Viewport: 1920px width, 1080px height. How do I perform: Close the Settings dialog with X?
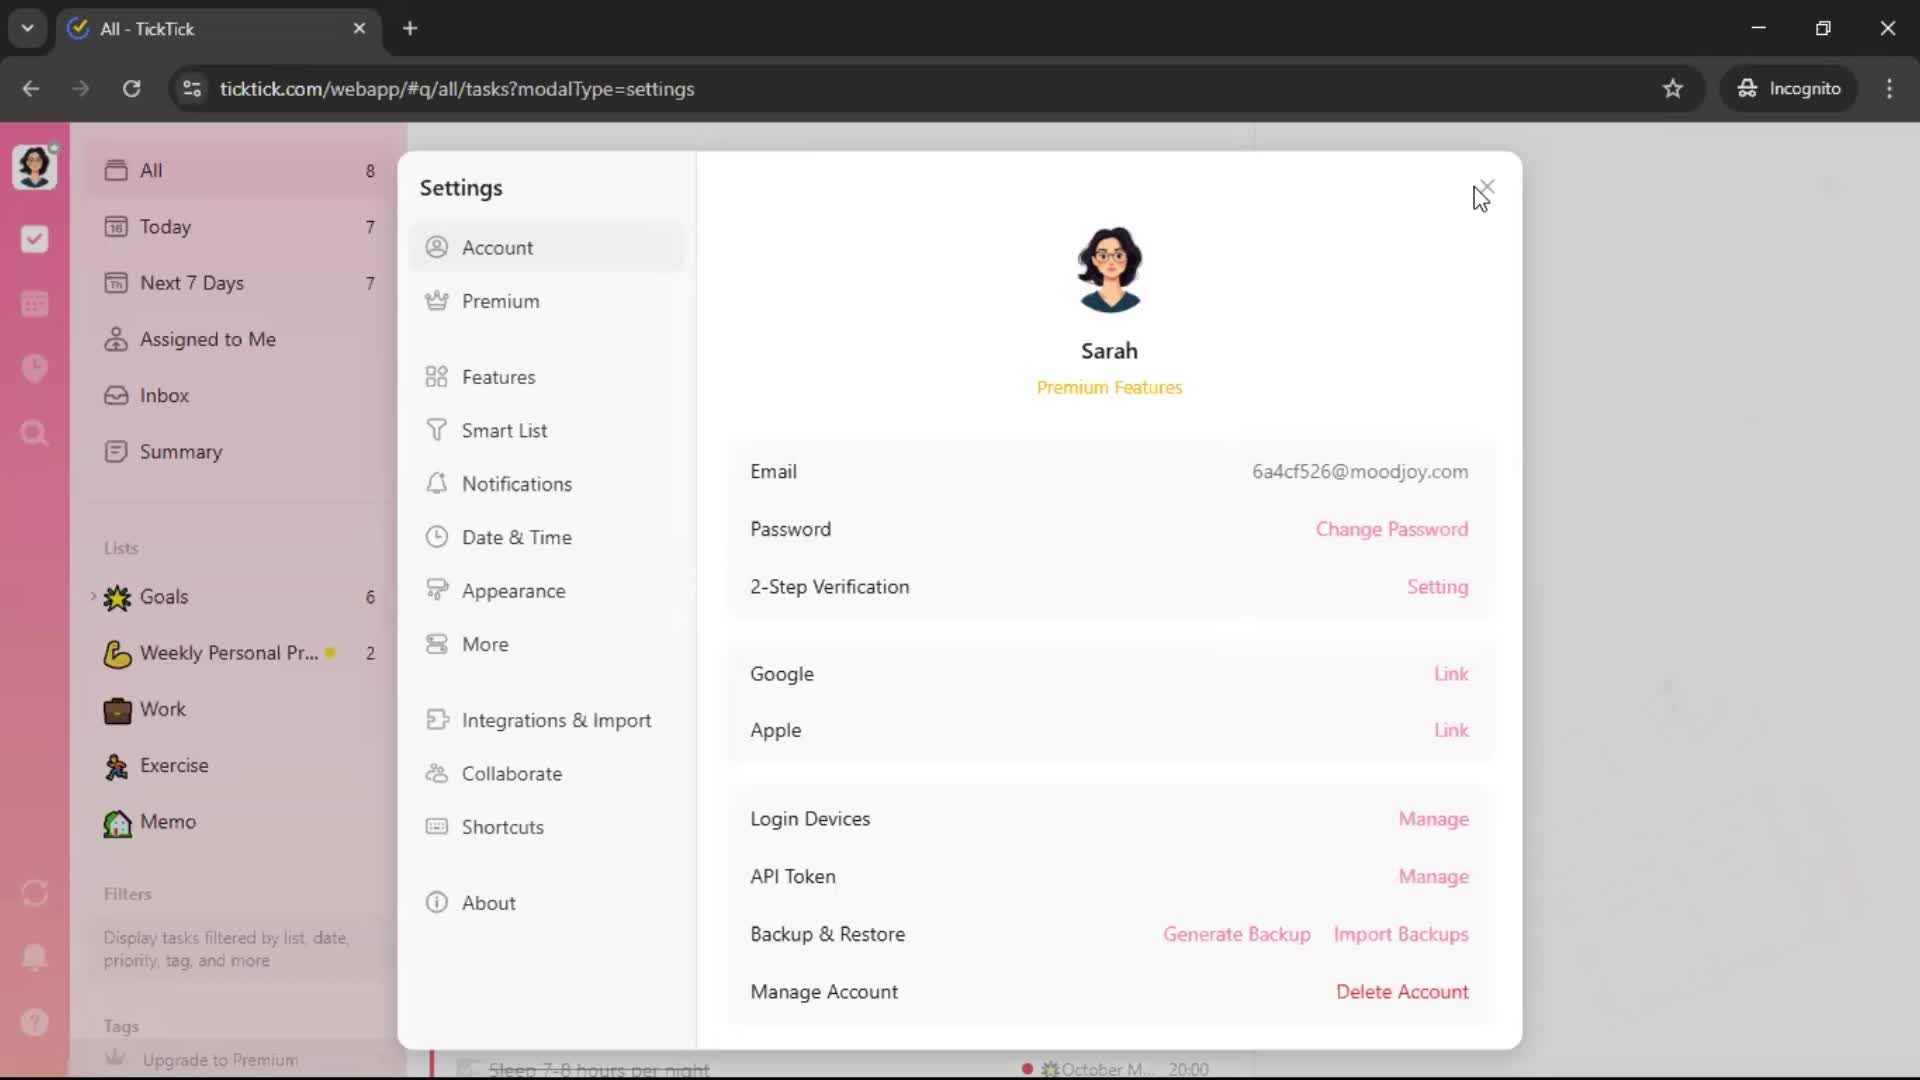[1487, 187]
